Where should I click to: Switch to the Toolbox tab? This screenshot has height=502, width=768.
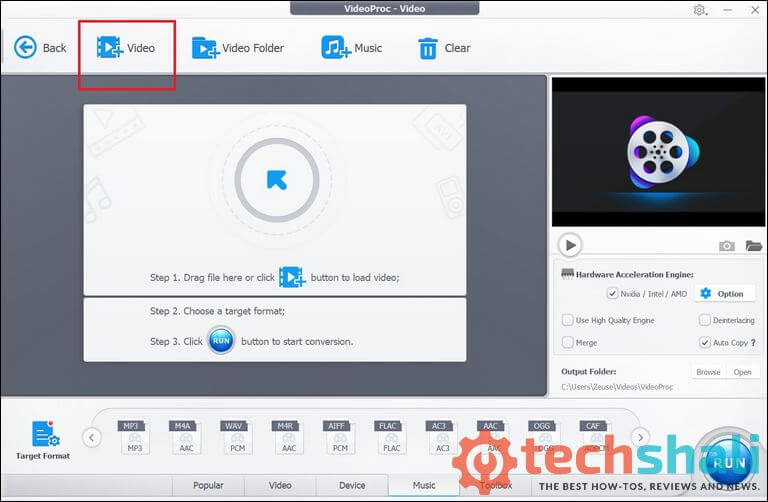[496, 485]
